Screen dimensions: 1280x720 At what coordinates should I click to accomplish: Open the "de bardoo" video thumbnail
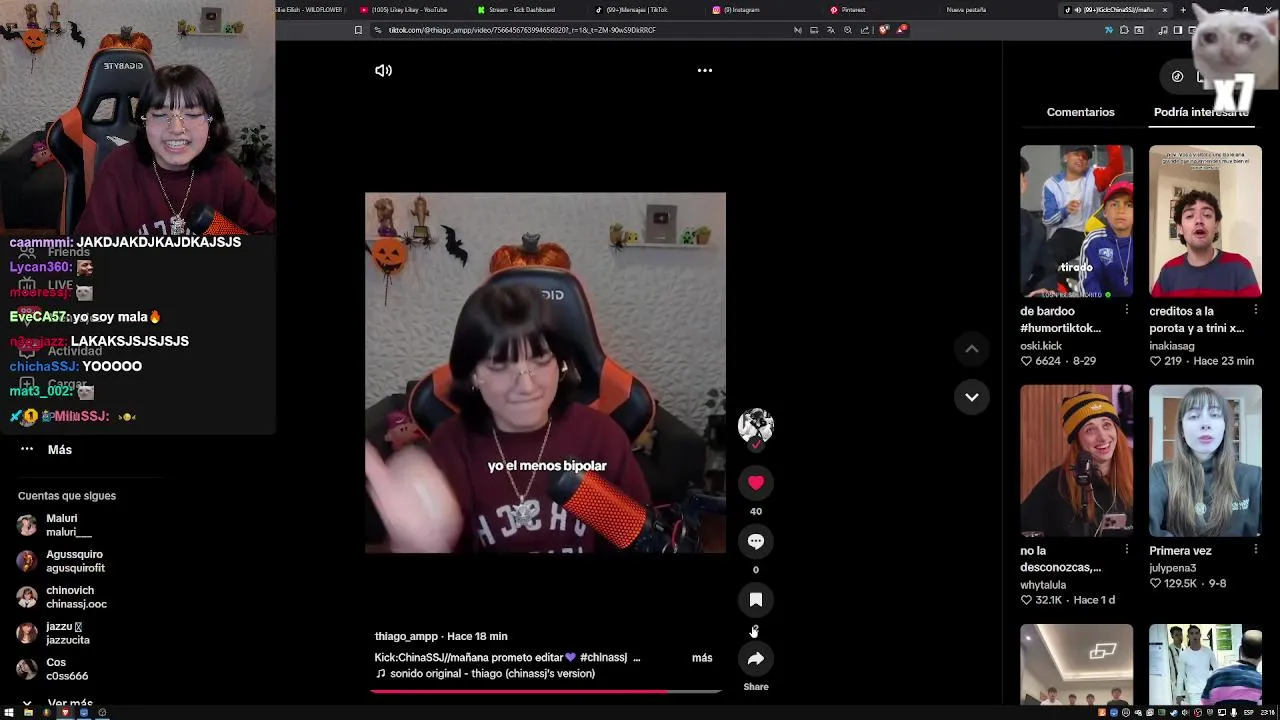(1076, 221)
